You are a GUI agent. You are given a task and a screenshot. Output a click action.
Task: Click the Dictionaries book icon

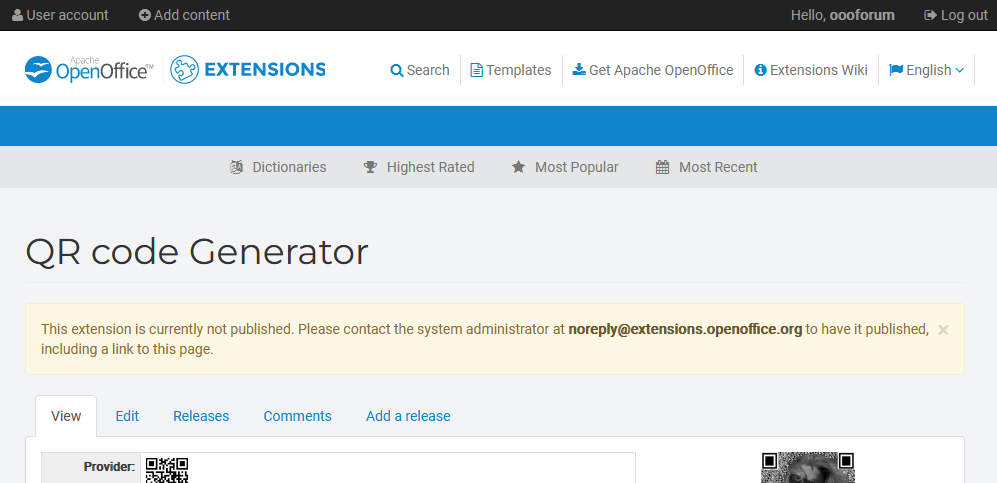tap(237, 167)
